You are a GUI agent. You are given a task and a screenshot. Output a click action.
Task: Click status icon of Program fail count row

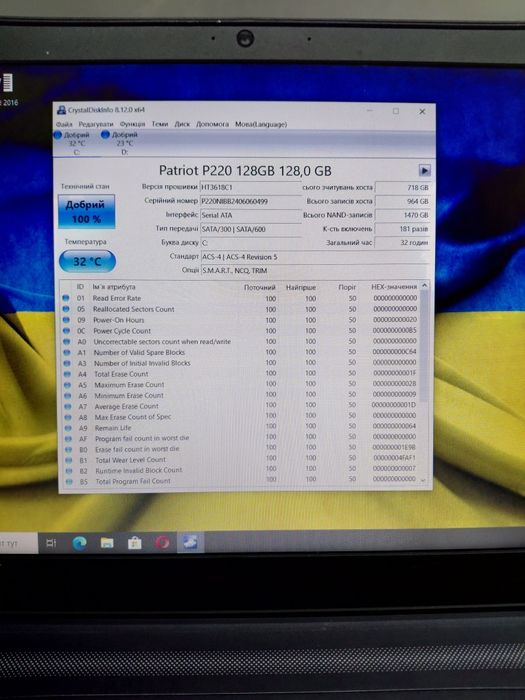[x=69, y=439]
